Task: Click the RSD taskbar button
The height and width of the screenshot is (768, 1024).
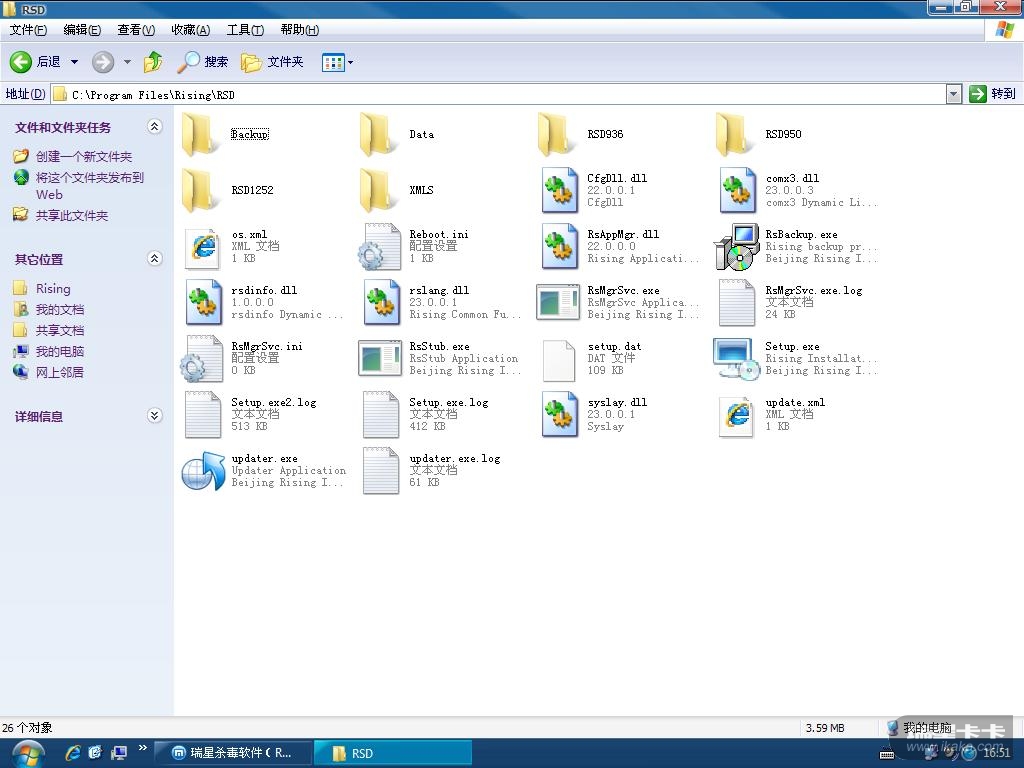Action: click(392, 753)
